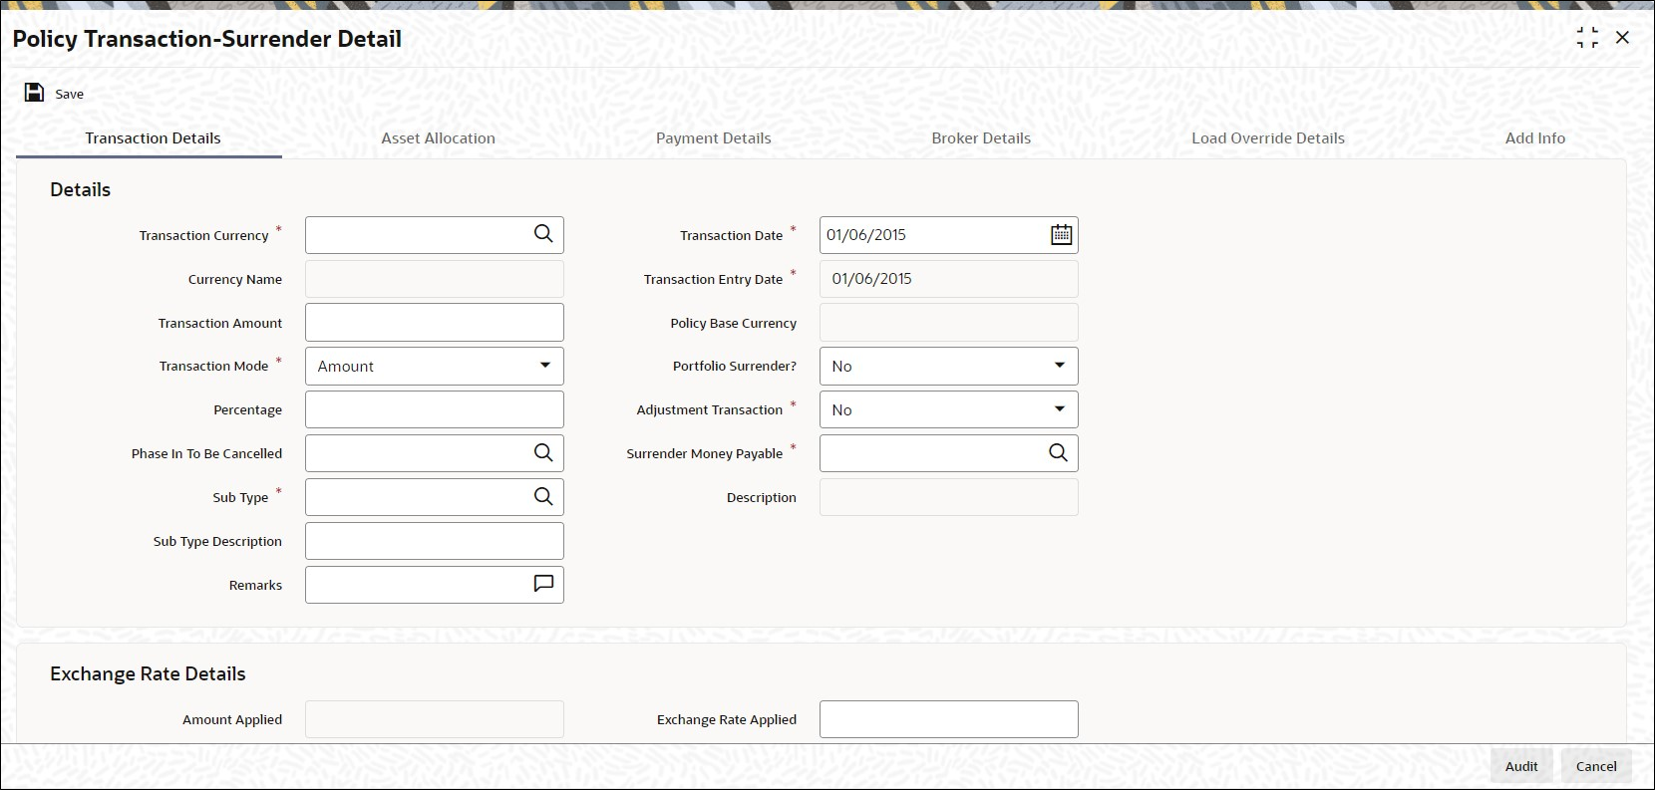
Task: Open the Payment Details tab
Action: (x=713, y=138)
